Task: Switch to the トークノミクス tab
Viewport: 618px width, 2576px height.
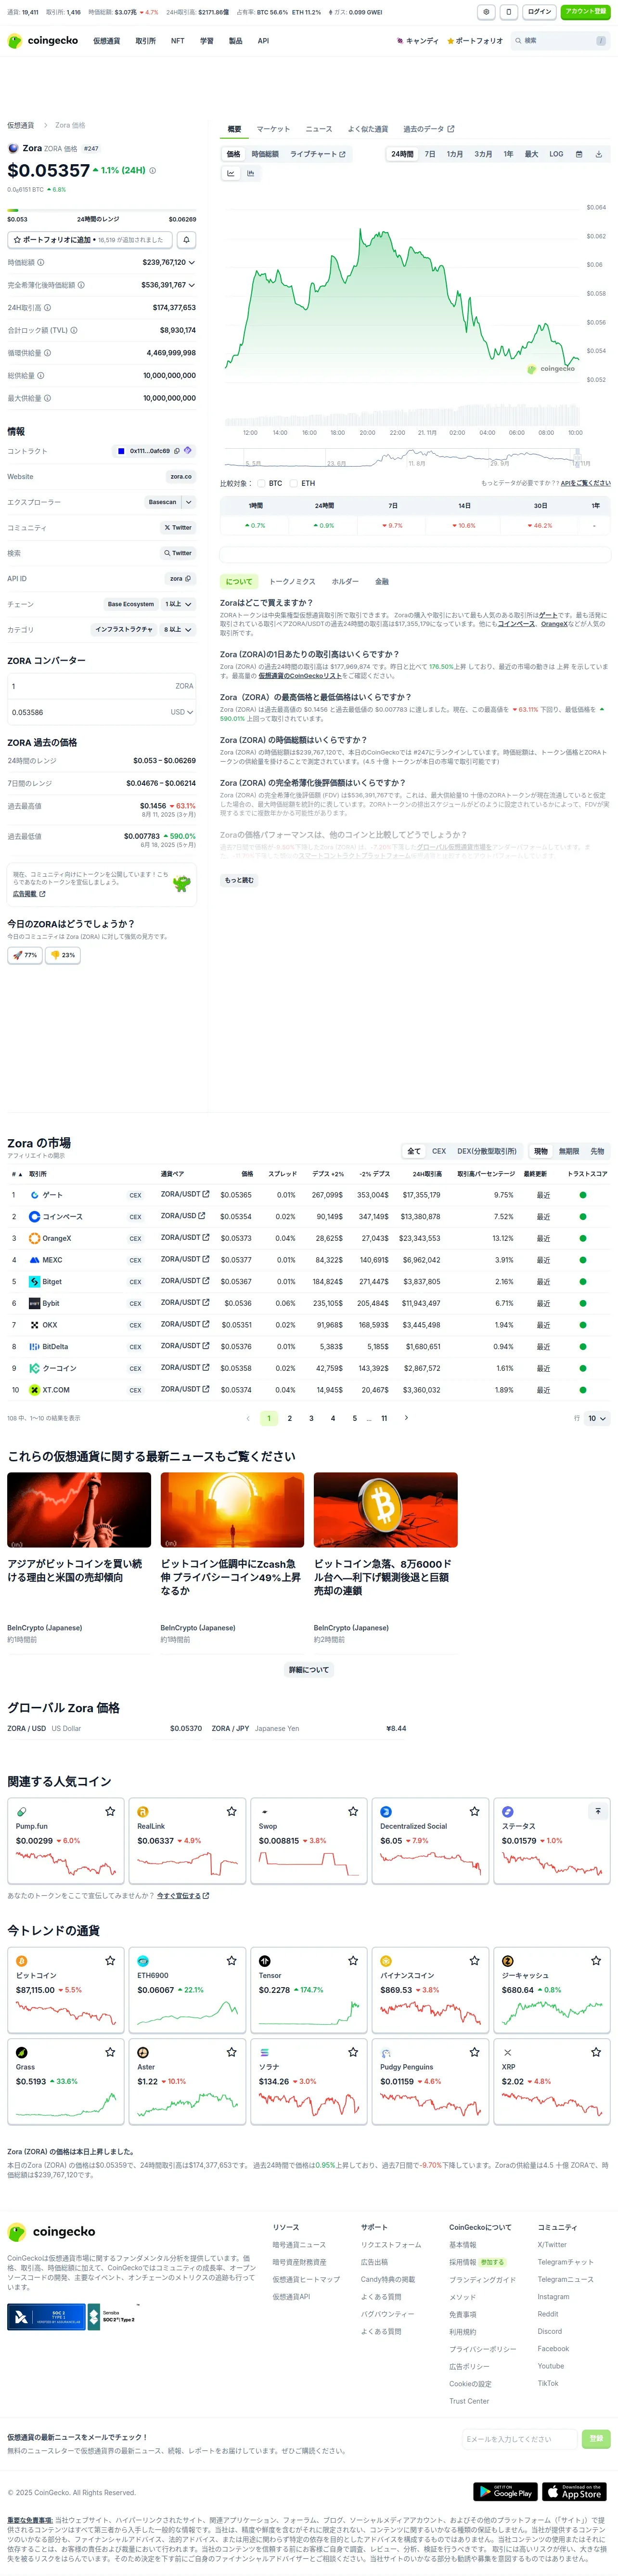Action: point(292,582)
